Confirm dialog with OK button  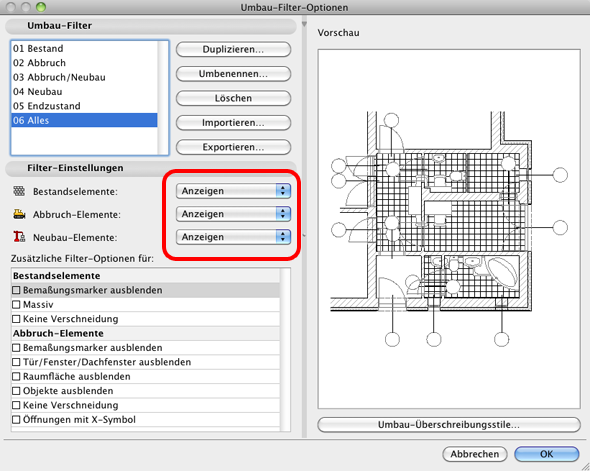546,454
